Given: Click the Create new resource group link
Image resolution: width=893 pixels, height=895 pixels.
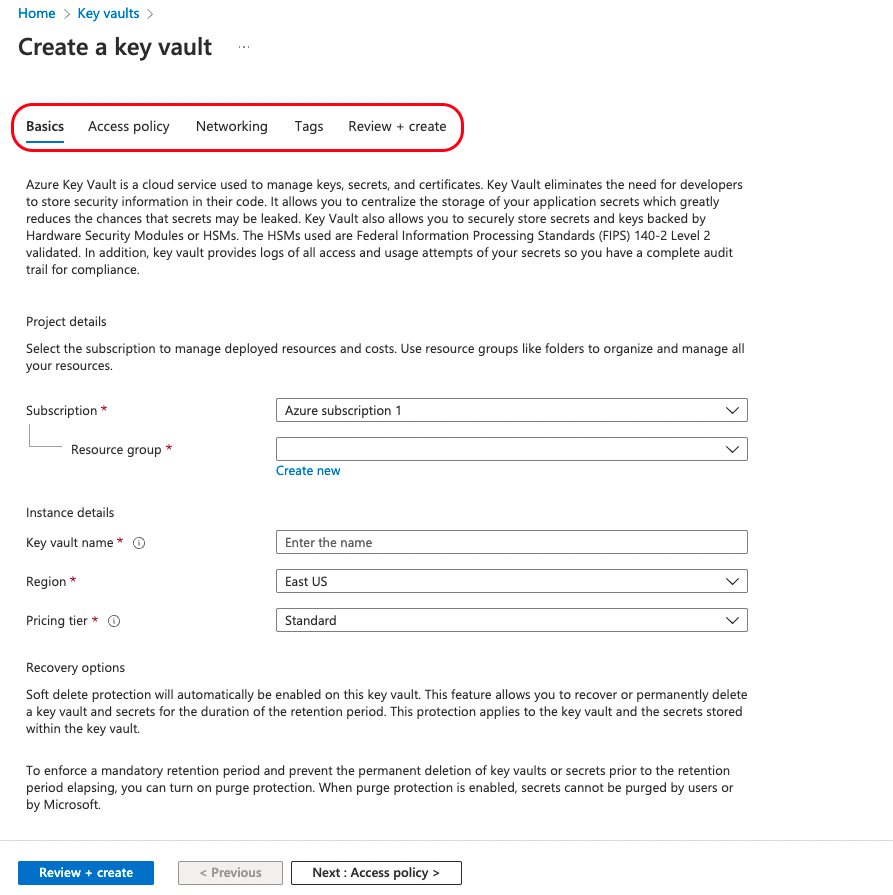Looking at the screenshot, I should point(308,471).
